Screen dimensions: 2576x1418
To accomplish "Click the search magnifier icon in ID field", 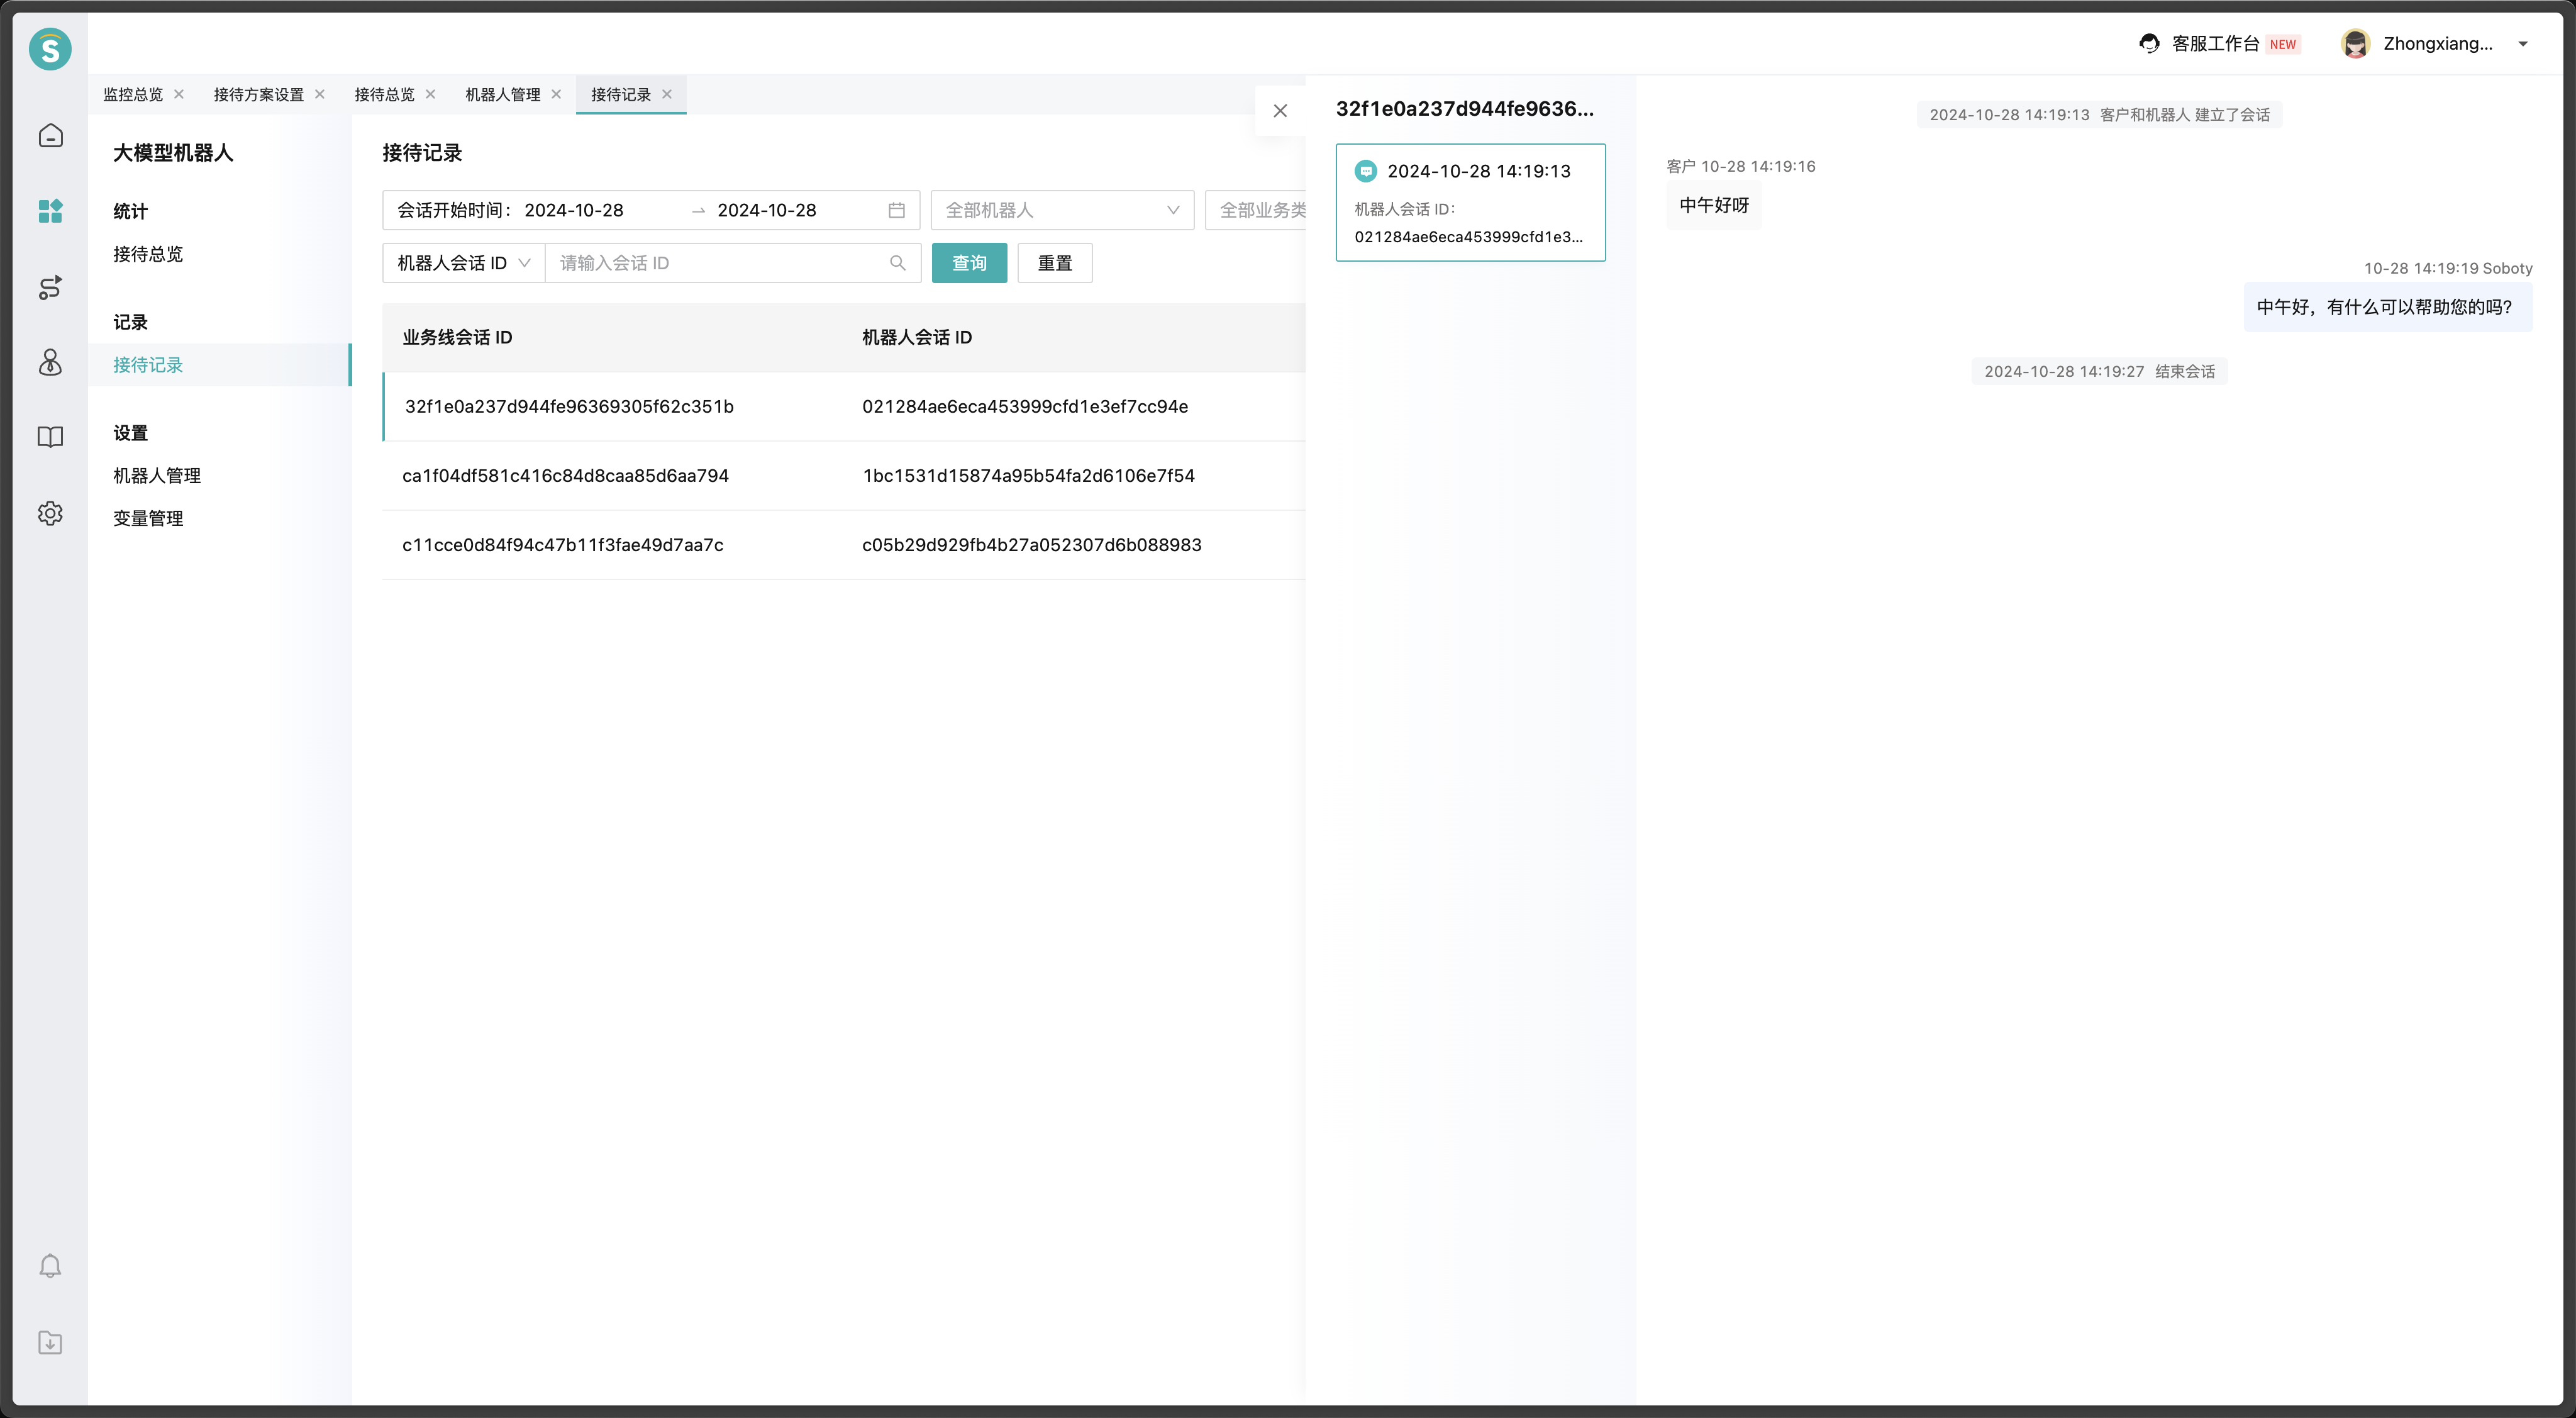I will pos(898,263).
